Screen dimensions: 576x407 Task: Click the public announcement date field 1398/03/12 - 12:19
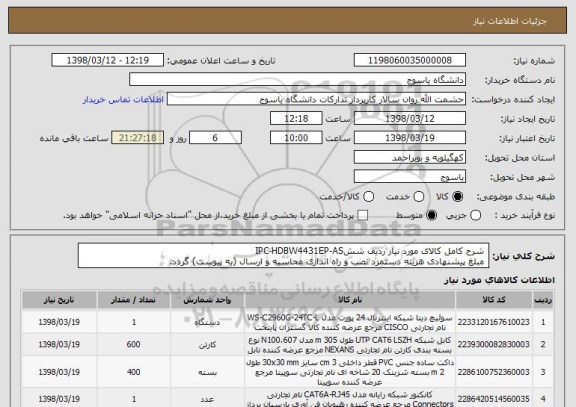(x=108, y=60)
